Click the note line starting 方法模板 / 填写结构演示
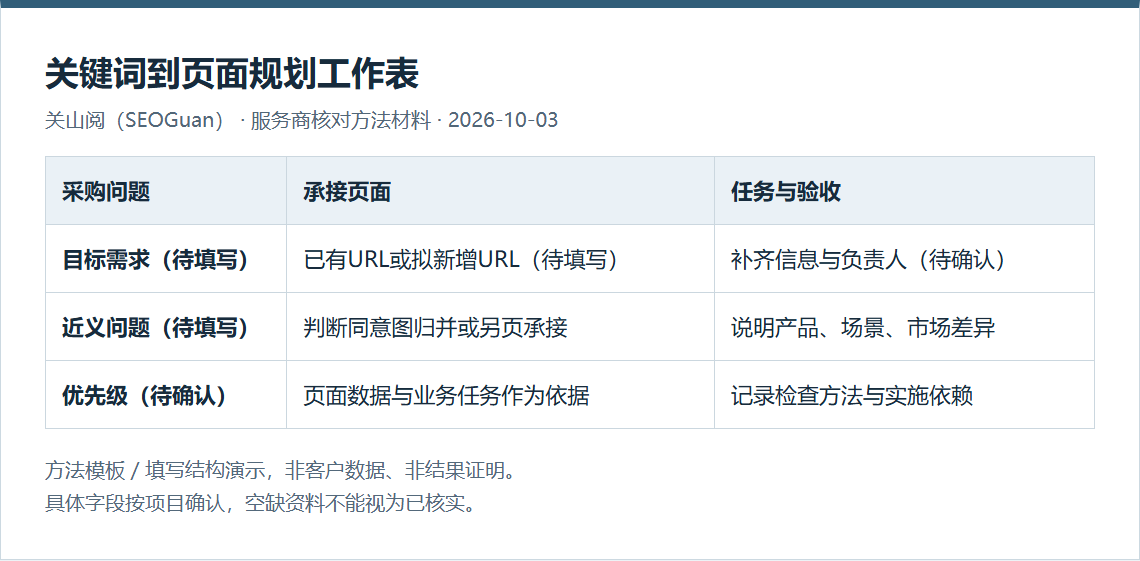 coord(283,471)
